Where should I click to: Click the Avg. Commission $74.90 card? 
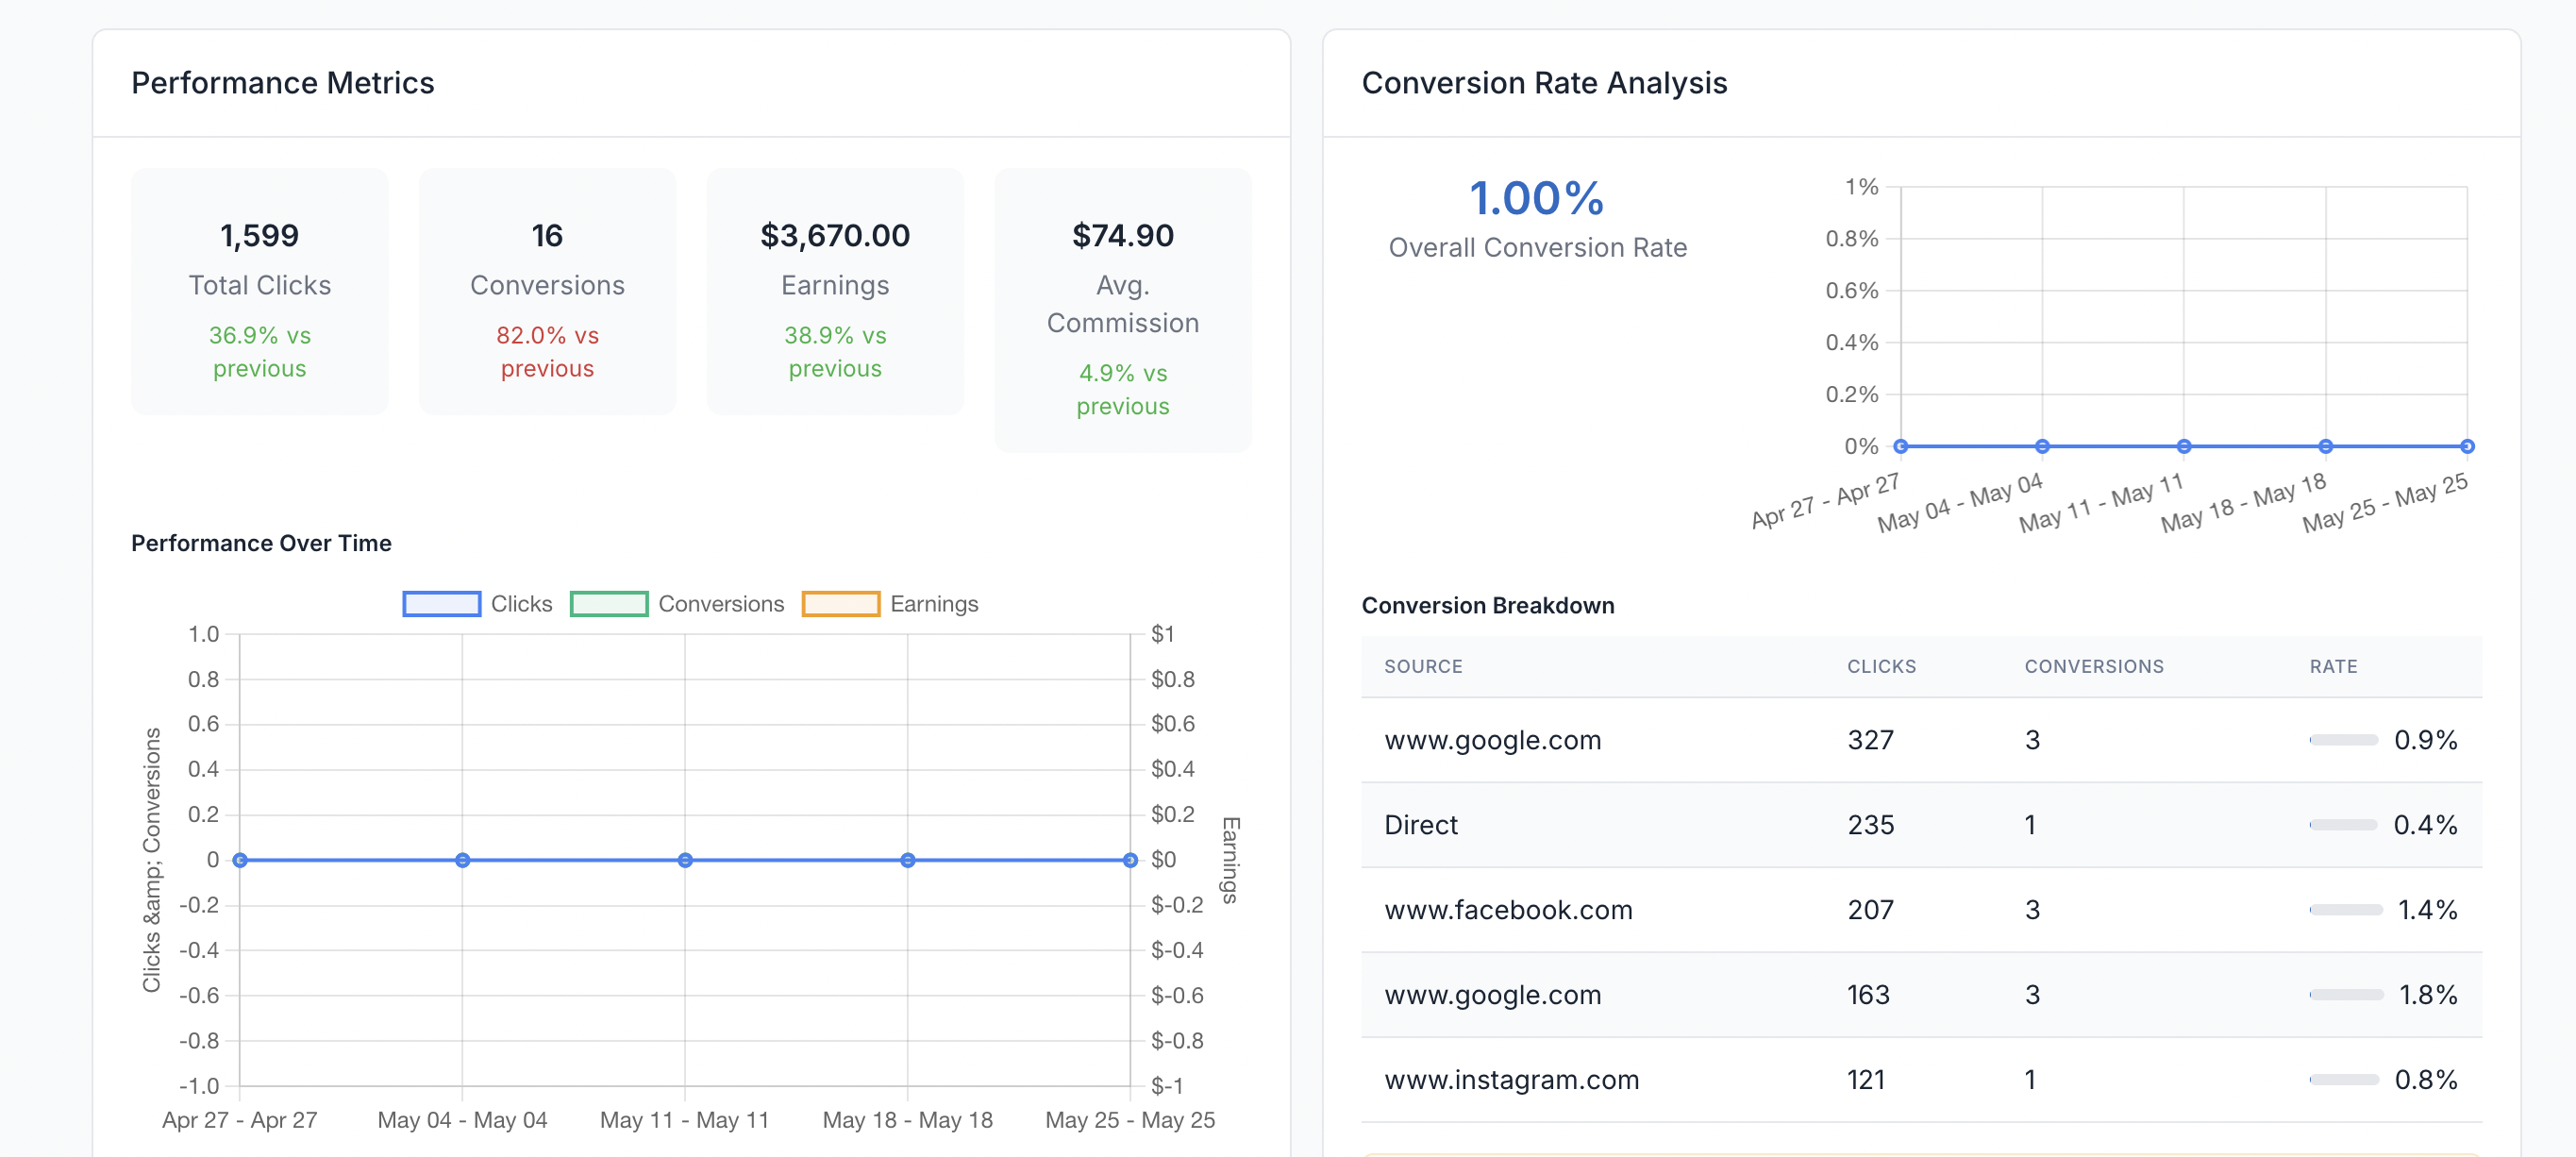pyautogui.click(x=1122, y=310)
